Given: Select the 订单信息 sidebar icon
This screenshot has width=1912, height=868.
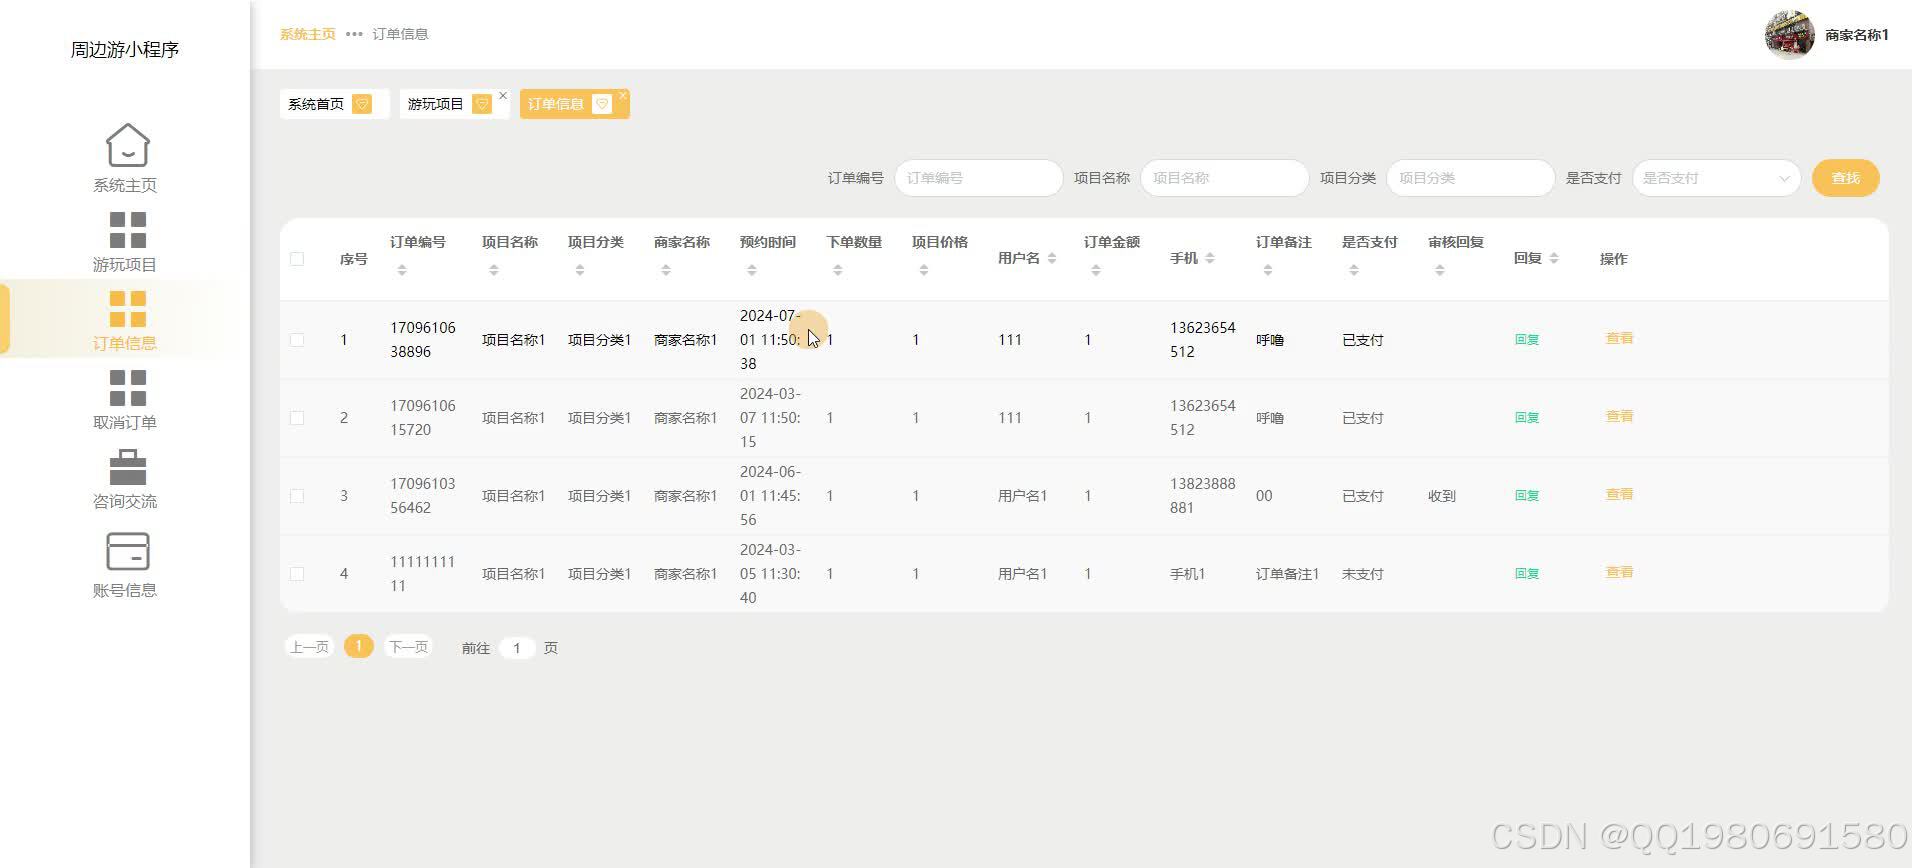Looking at the screenshot, I should (127, 309).
